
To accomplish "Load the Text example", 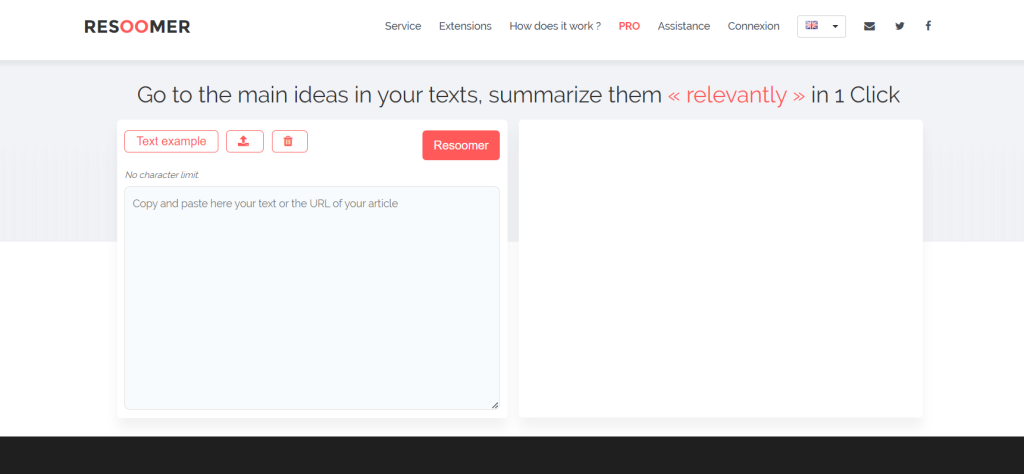I will [171, 142].
